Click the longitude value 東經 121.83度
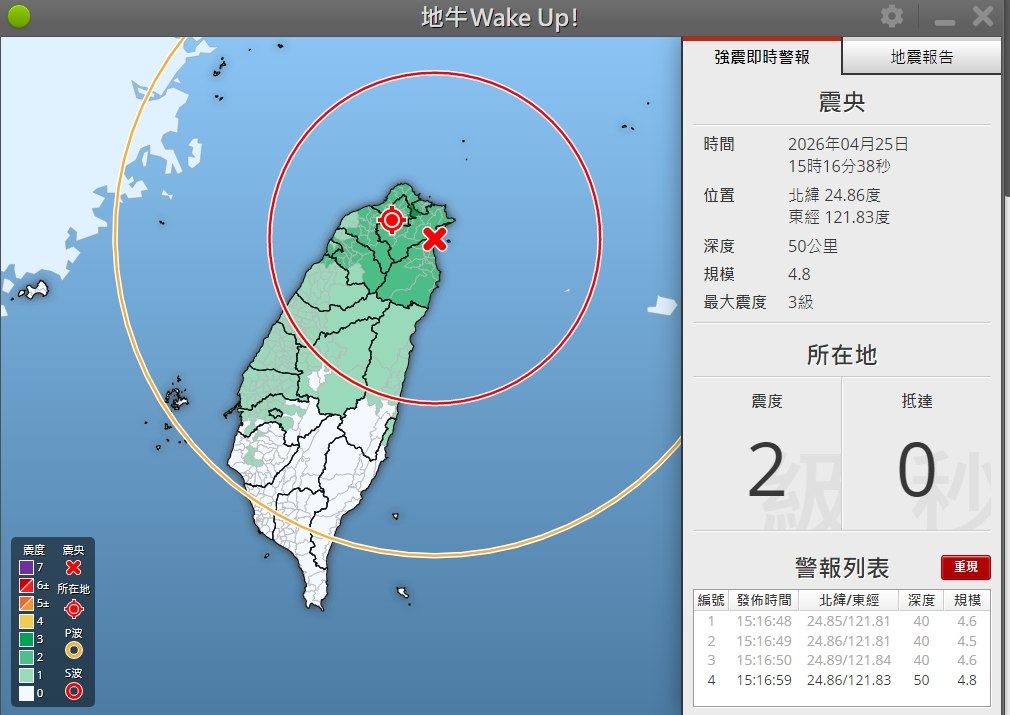 (x=839, y=217)
